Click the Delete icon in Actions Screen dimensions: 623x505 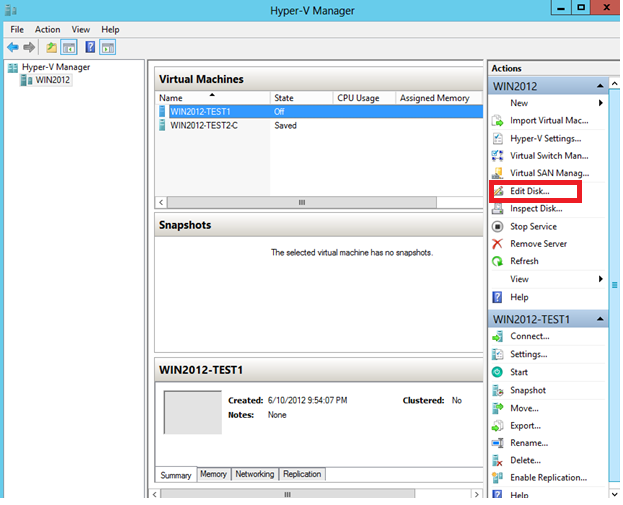(497, 460)
